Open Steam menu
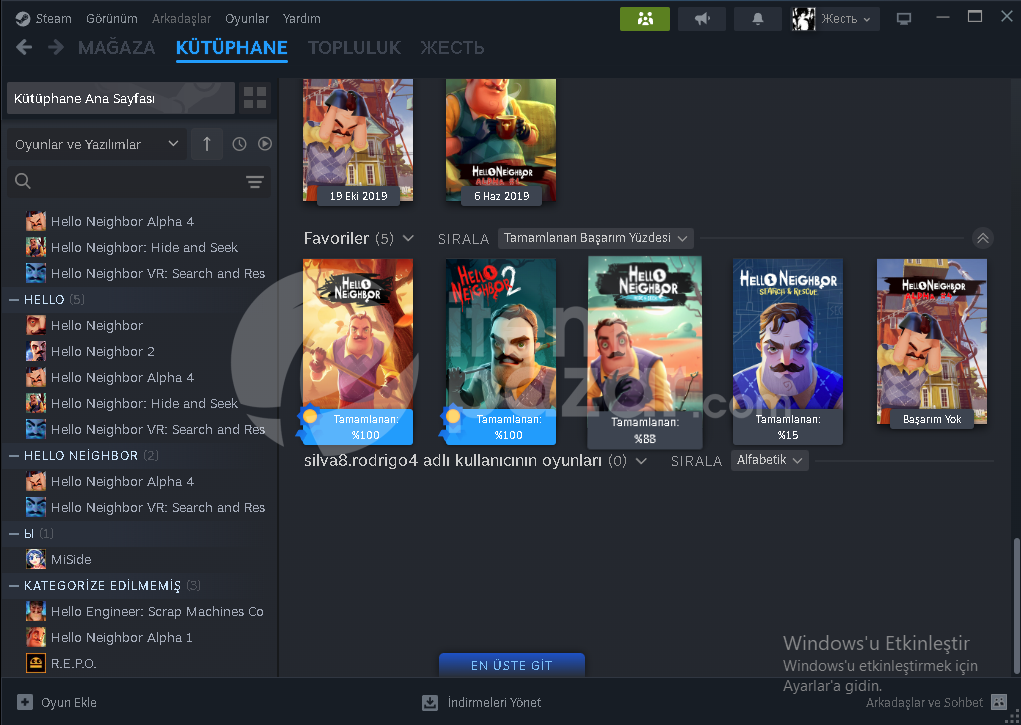The height and width of the screenshot is (725, 1021). [53, 19]
